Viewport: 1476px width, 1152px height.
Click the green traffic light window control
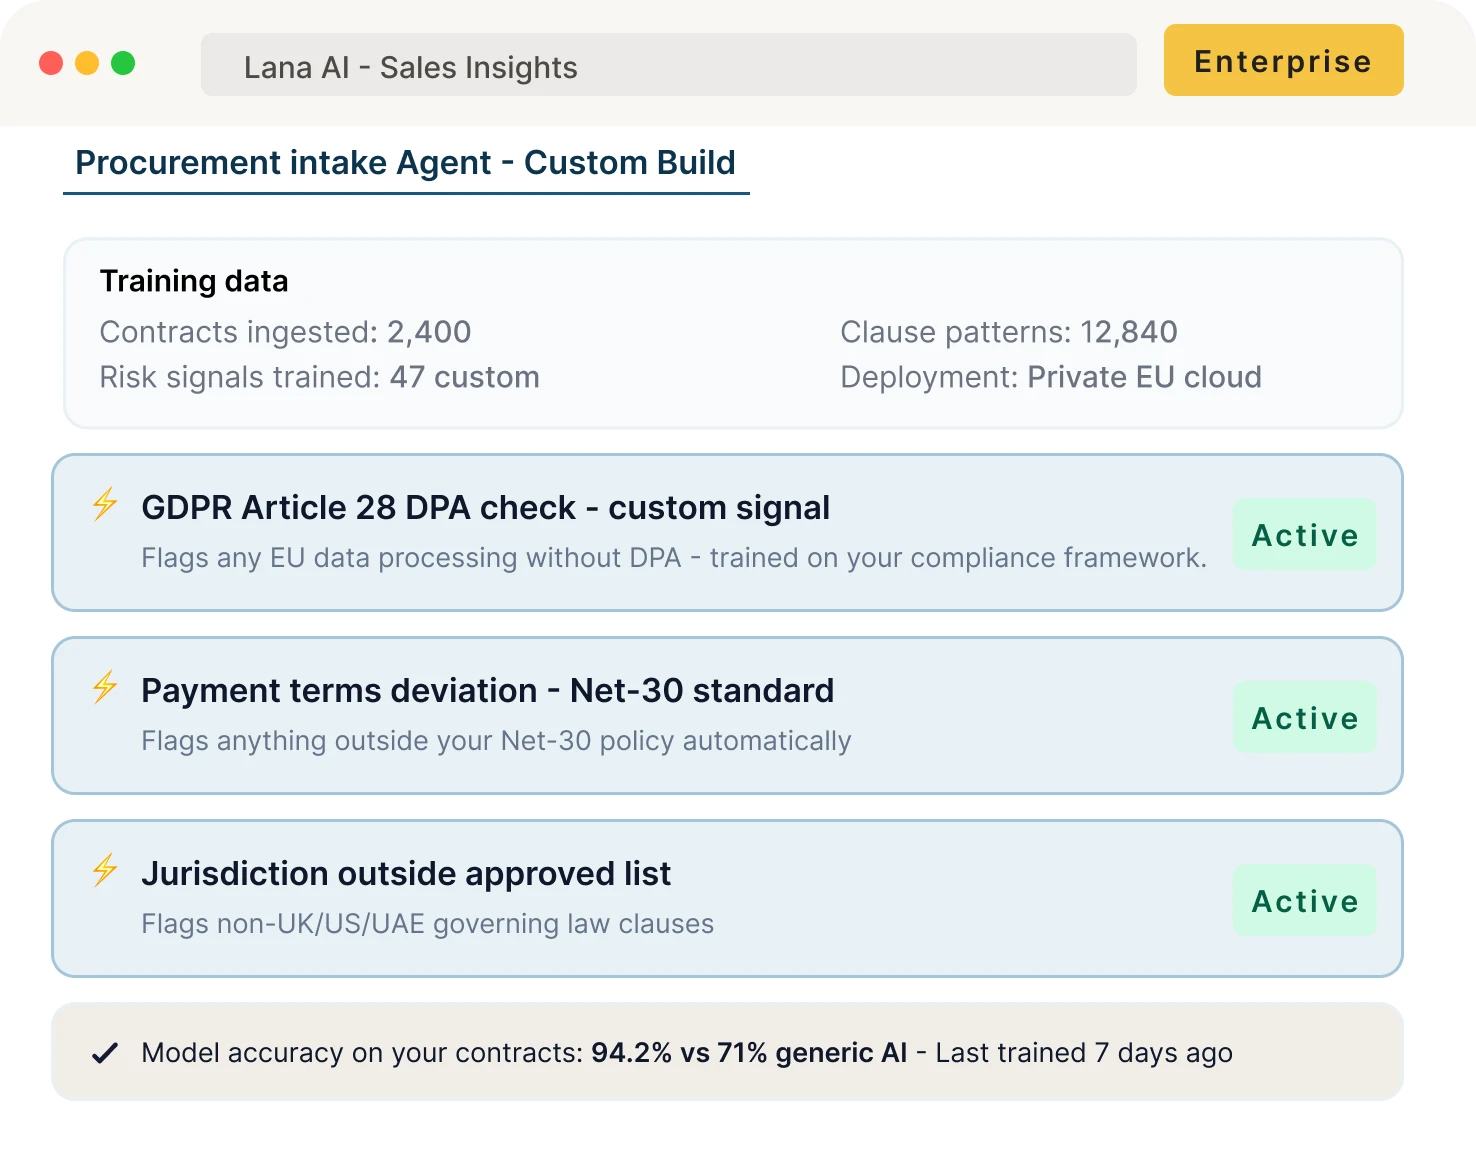[x=124, y=62]
